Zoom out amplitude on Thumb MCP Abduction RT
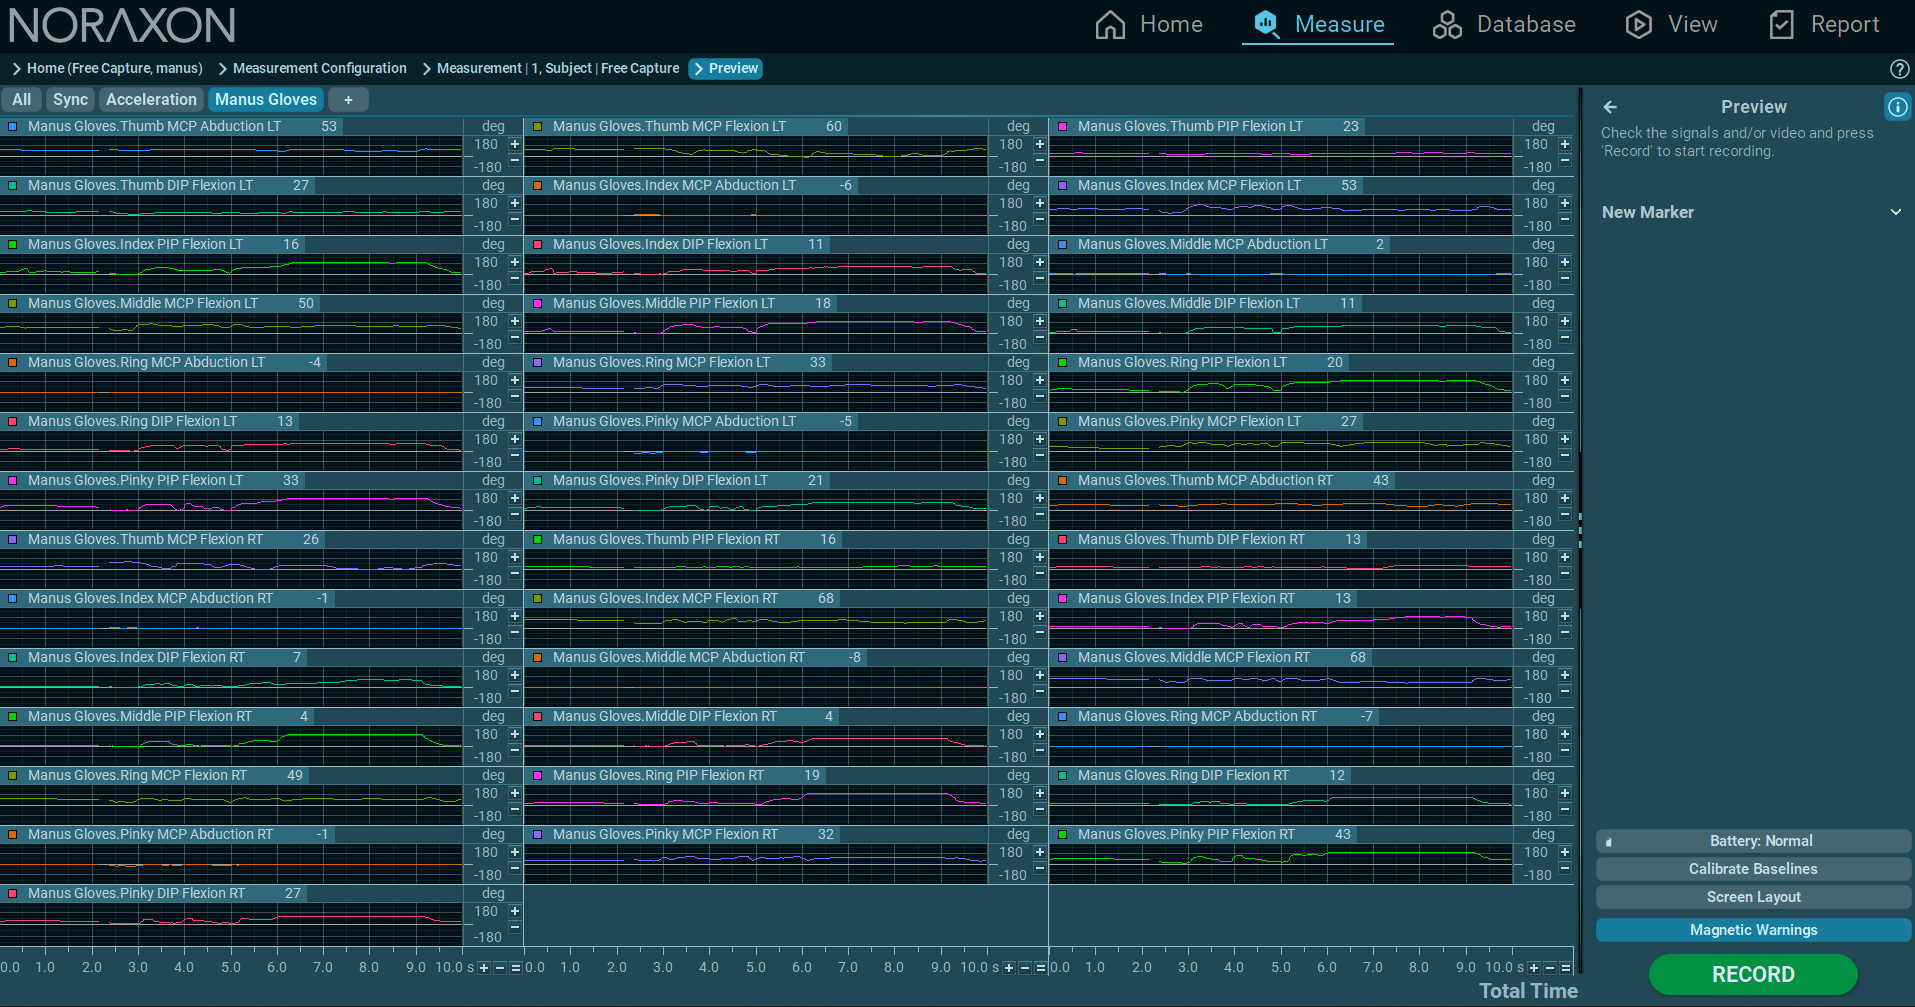Screen dimensions: 1915x1007 click(x=1565, y=514)
